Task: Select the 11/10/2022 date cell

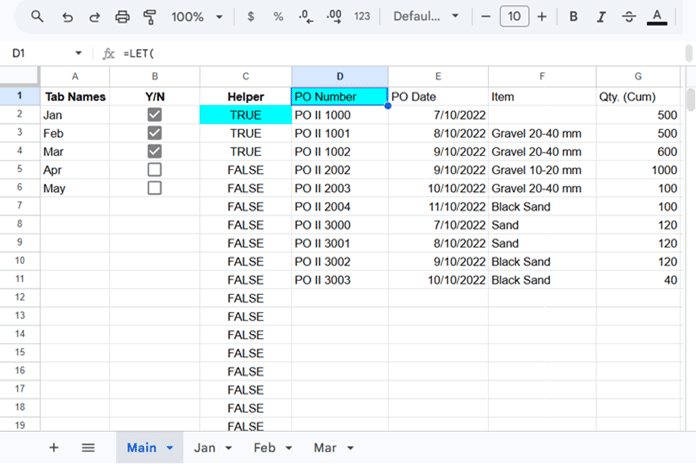Action: [438, 206]
